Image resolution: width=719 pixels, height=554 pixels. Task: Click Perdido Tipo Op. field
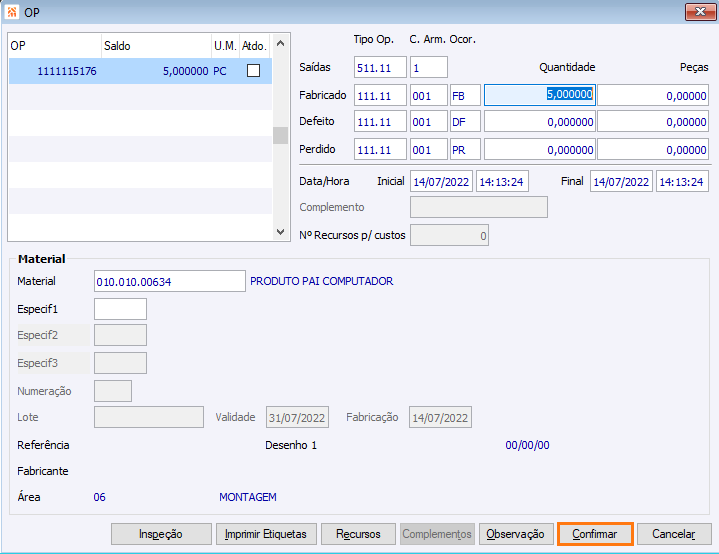[x=380, y=150]
